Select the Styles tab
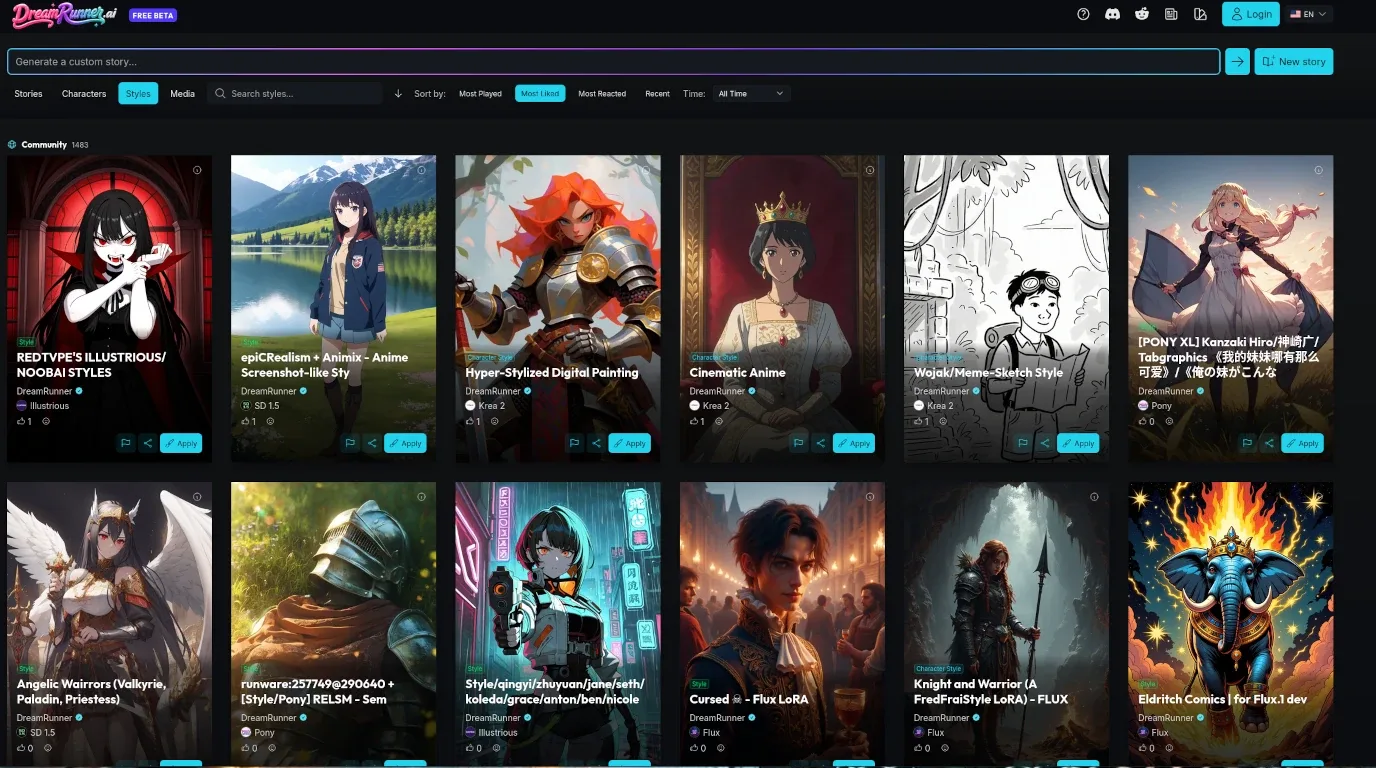Screen dimensions: 1376x768 (x=138, y=94)
